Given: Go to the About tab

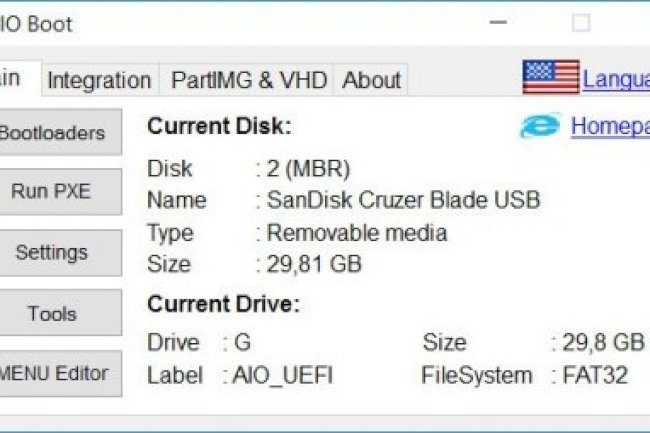Looking at the screenshot, I should coord(371,80).
